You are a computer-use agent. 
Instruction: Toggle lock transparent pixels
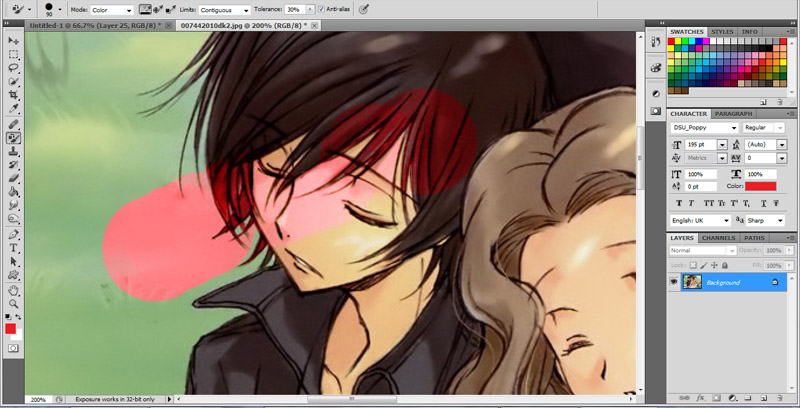click(693, 265)
